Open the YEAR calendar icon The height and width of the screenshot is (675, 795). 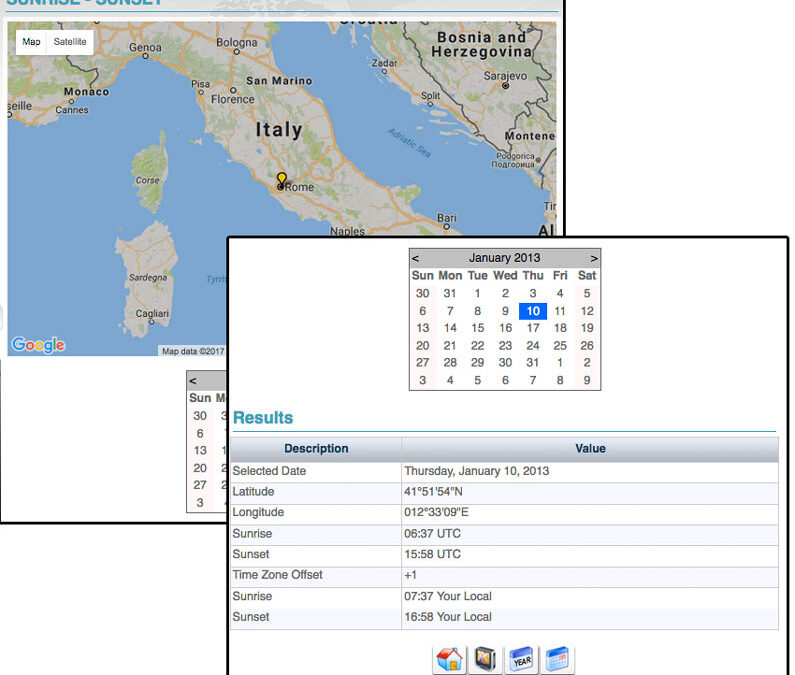(521, 659)
